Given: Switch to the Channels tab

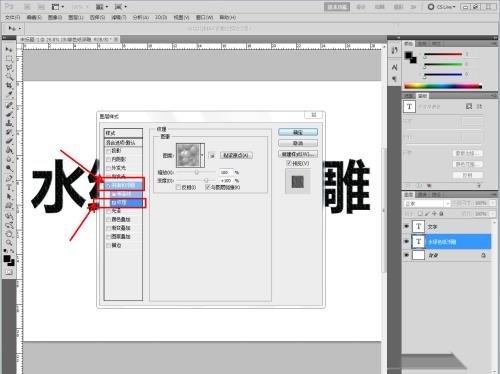Looking at the screenshot, I should 422,195.
